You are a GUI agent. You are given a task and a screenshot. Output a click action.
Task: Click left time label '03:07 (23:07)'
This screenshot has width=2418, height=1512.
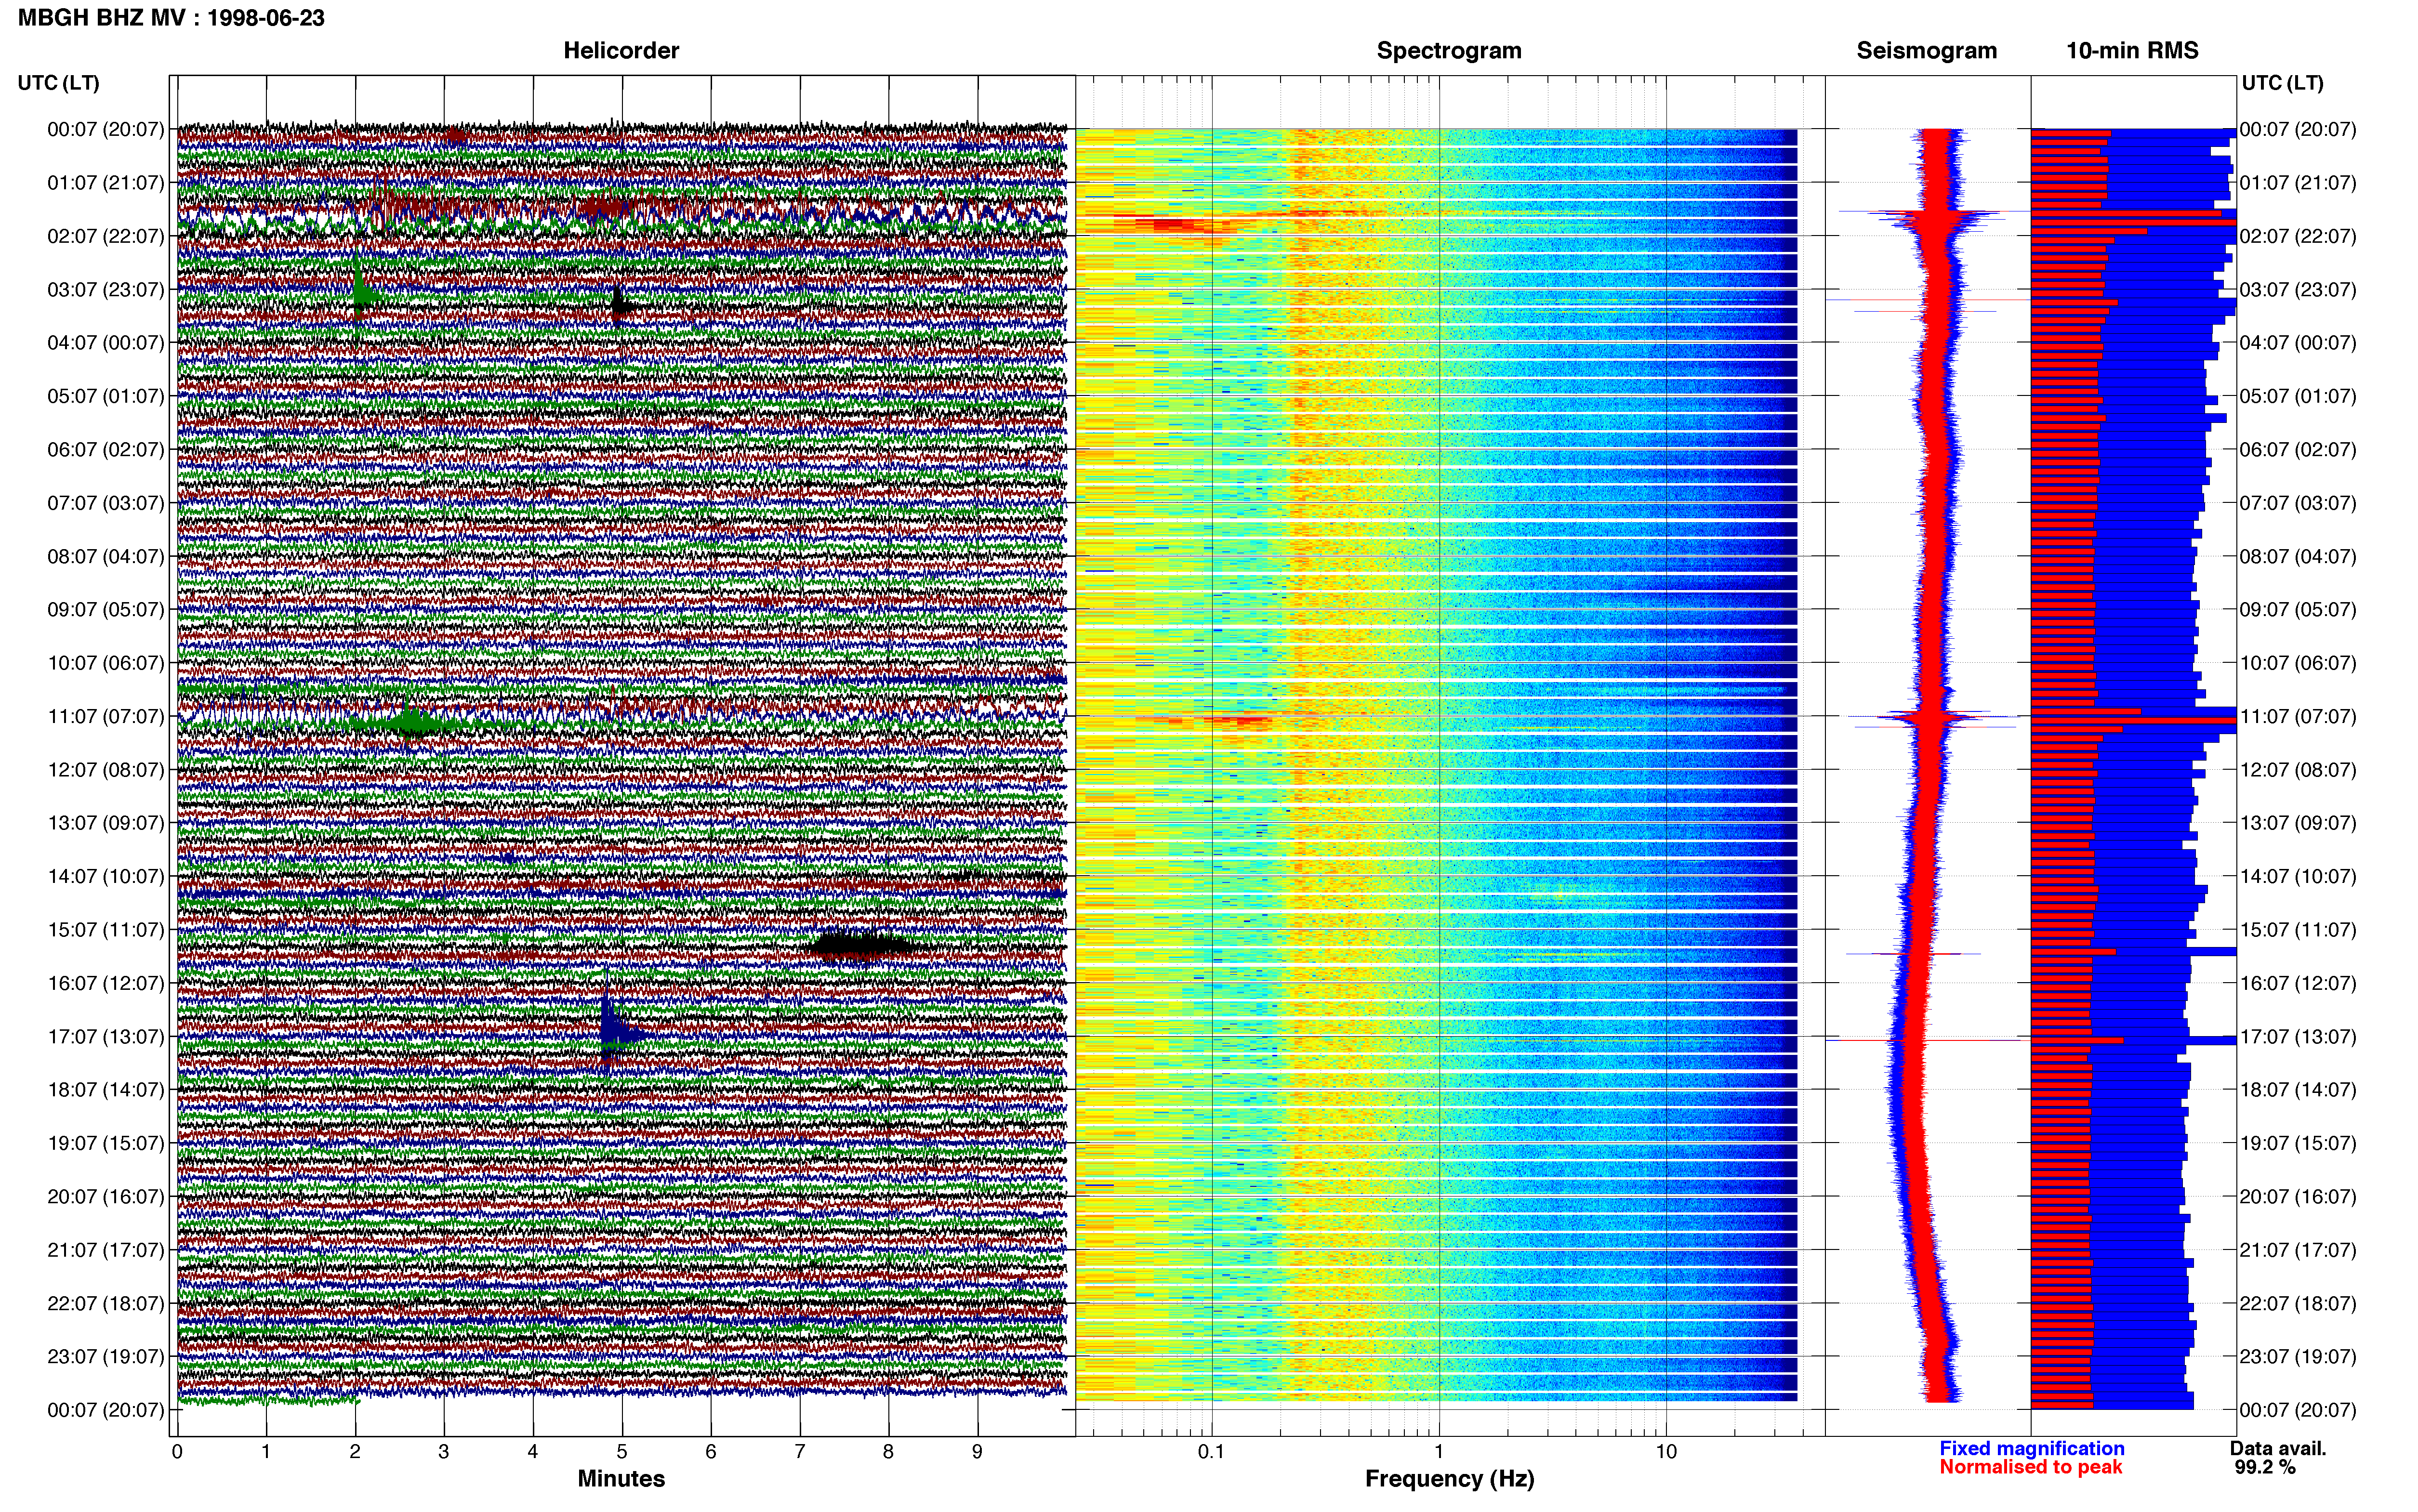point(105,290)
